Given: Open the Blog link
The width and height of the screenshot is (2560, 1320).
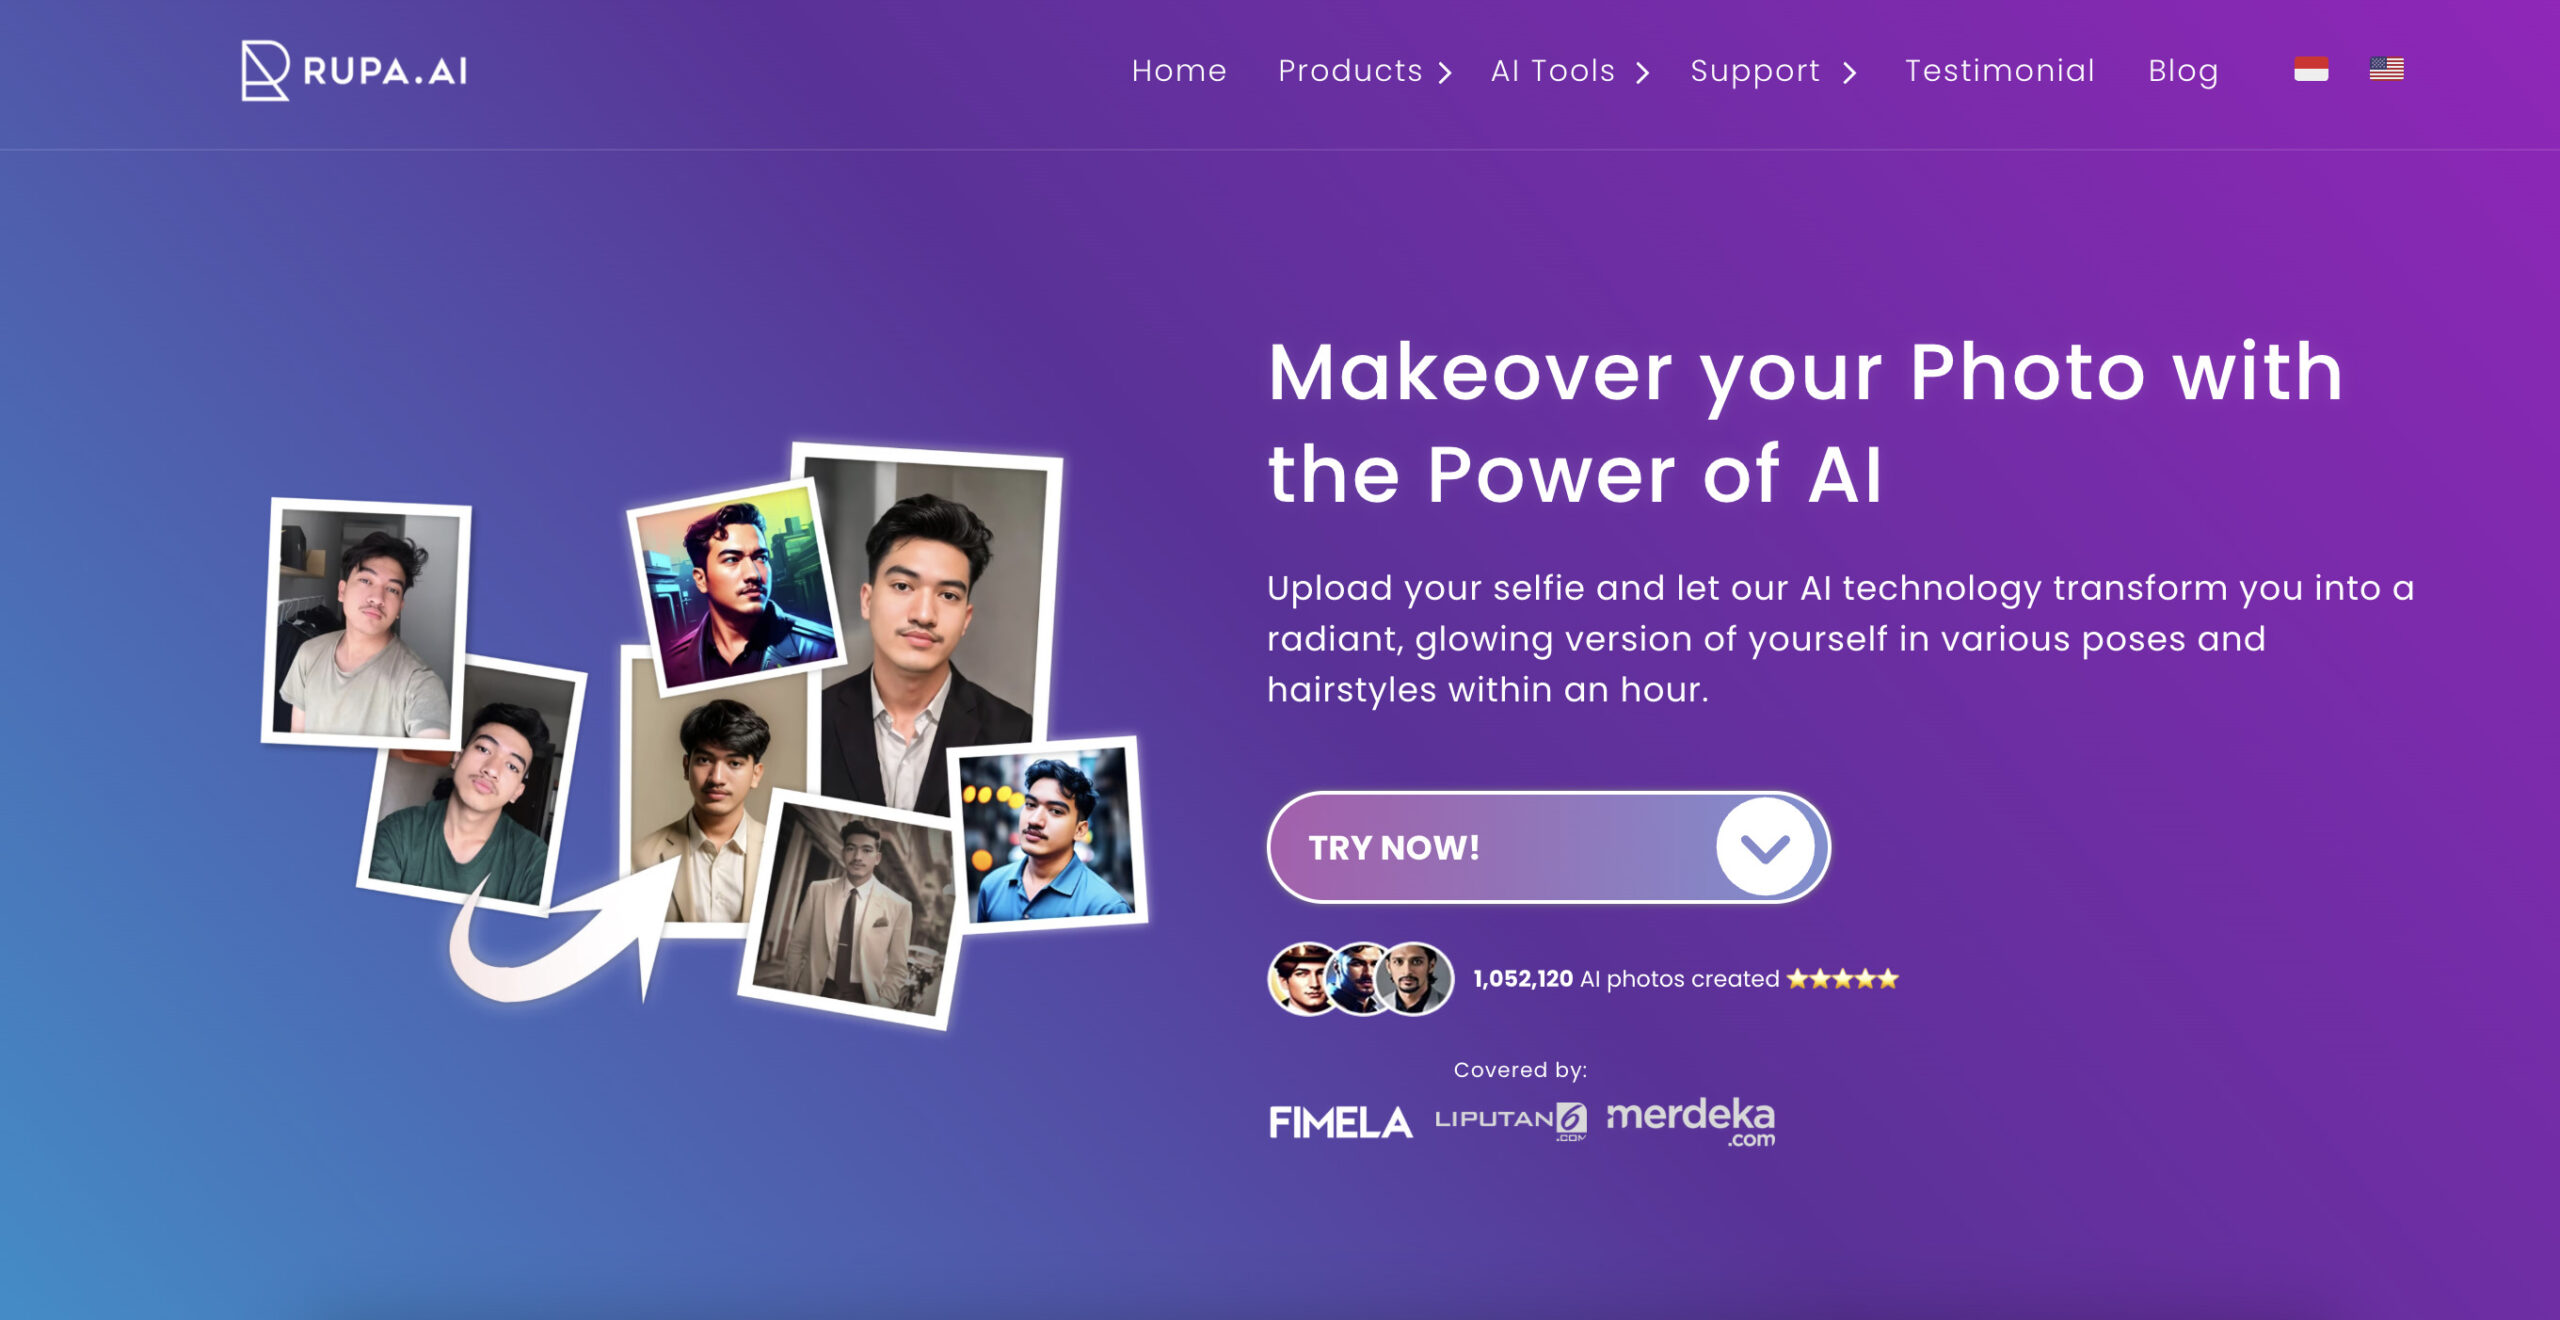Looking at the screenshot, I should [2183, 71].
